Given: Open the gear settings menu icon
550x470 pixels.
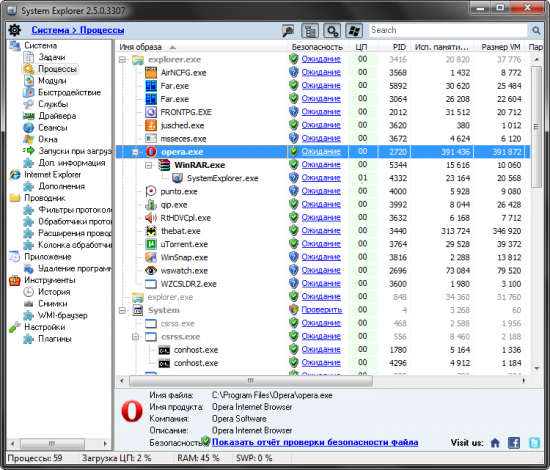Looking at the screenshot, I should click(x=14, y=30).
